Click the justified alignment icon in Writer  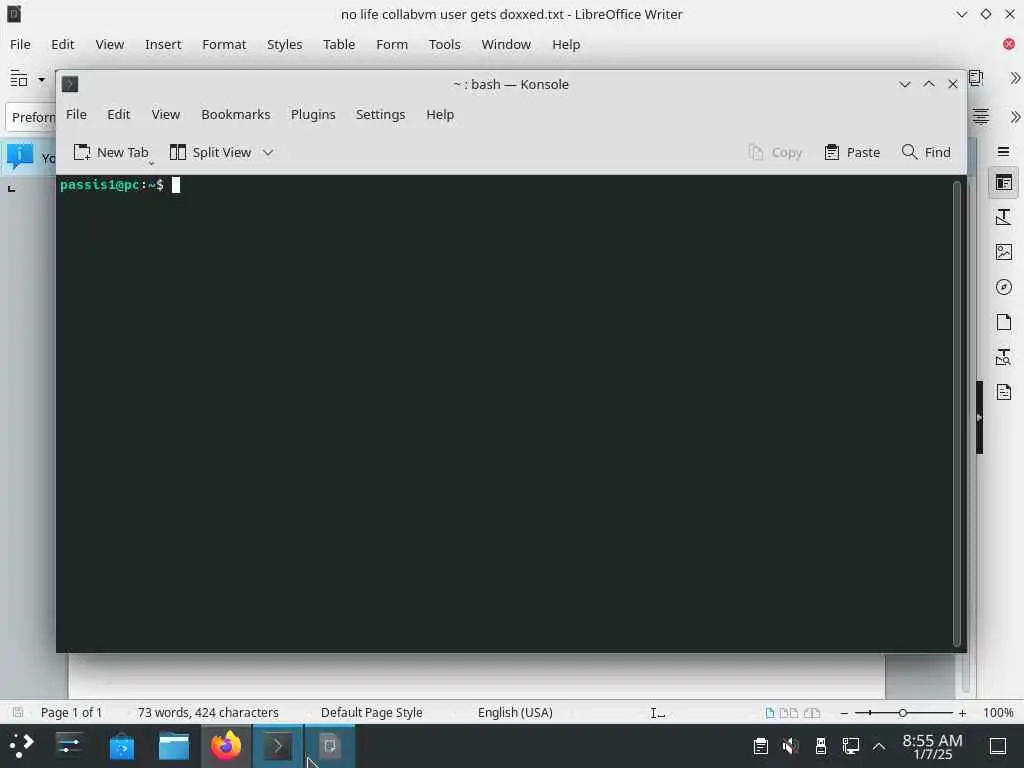click(x=980, y=117)
